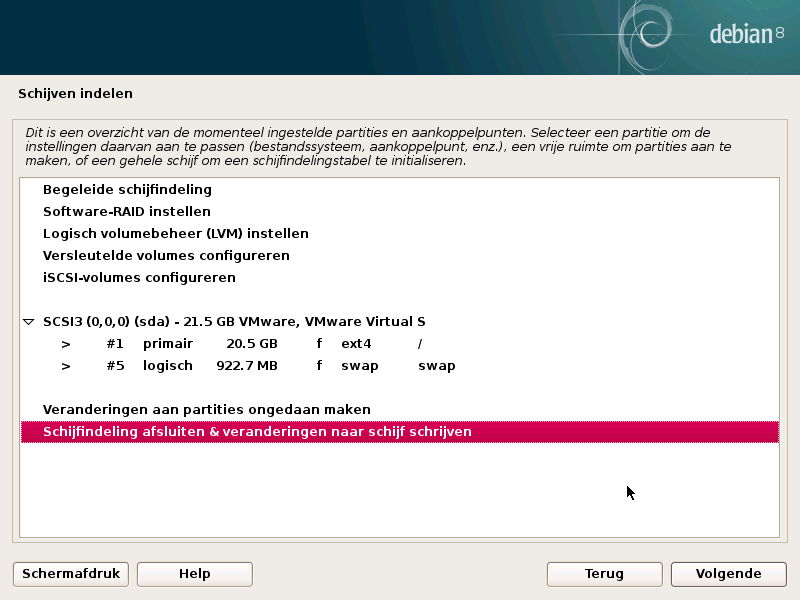Click the Debian swirl logo in header

click(646, 34)
